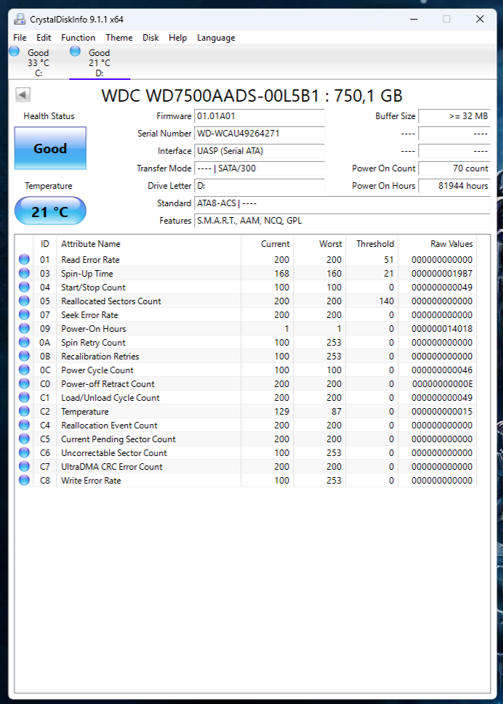Open the File menu
Viewport: 503px width, 704px height.
pos(20,38)
